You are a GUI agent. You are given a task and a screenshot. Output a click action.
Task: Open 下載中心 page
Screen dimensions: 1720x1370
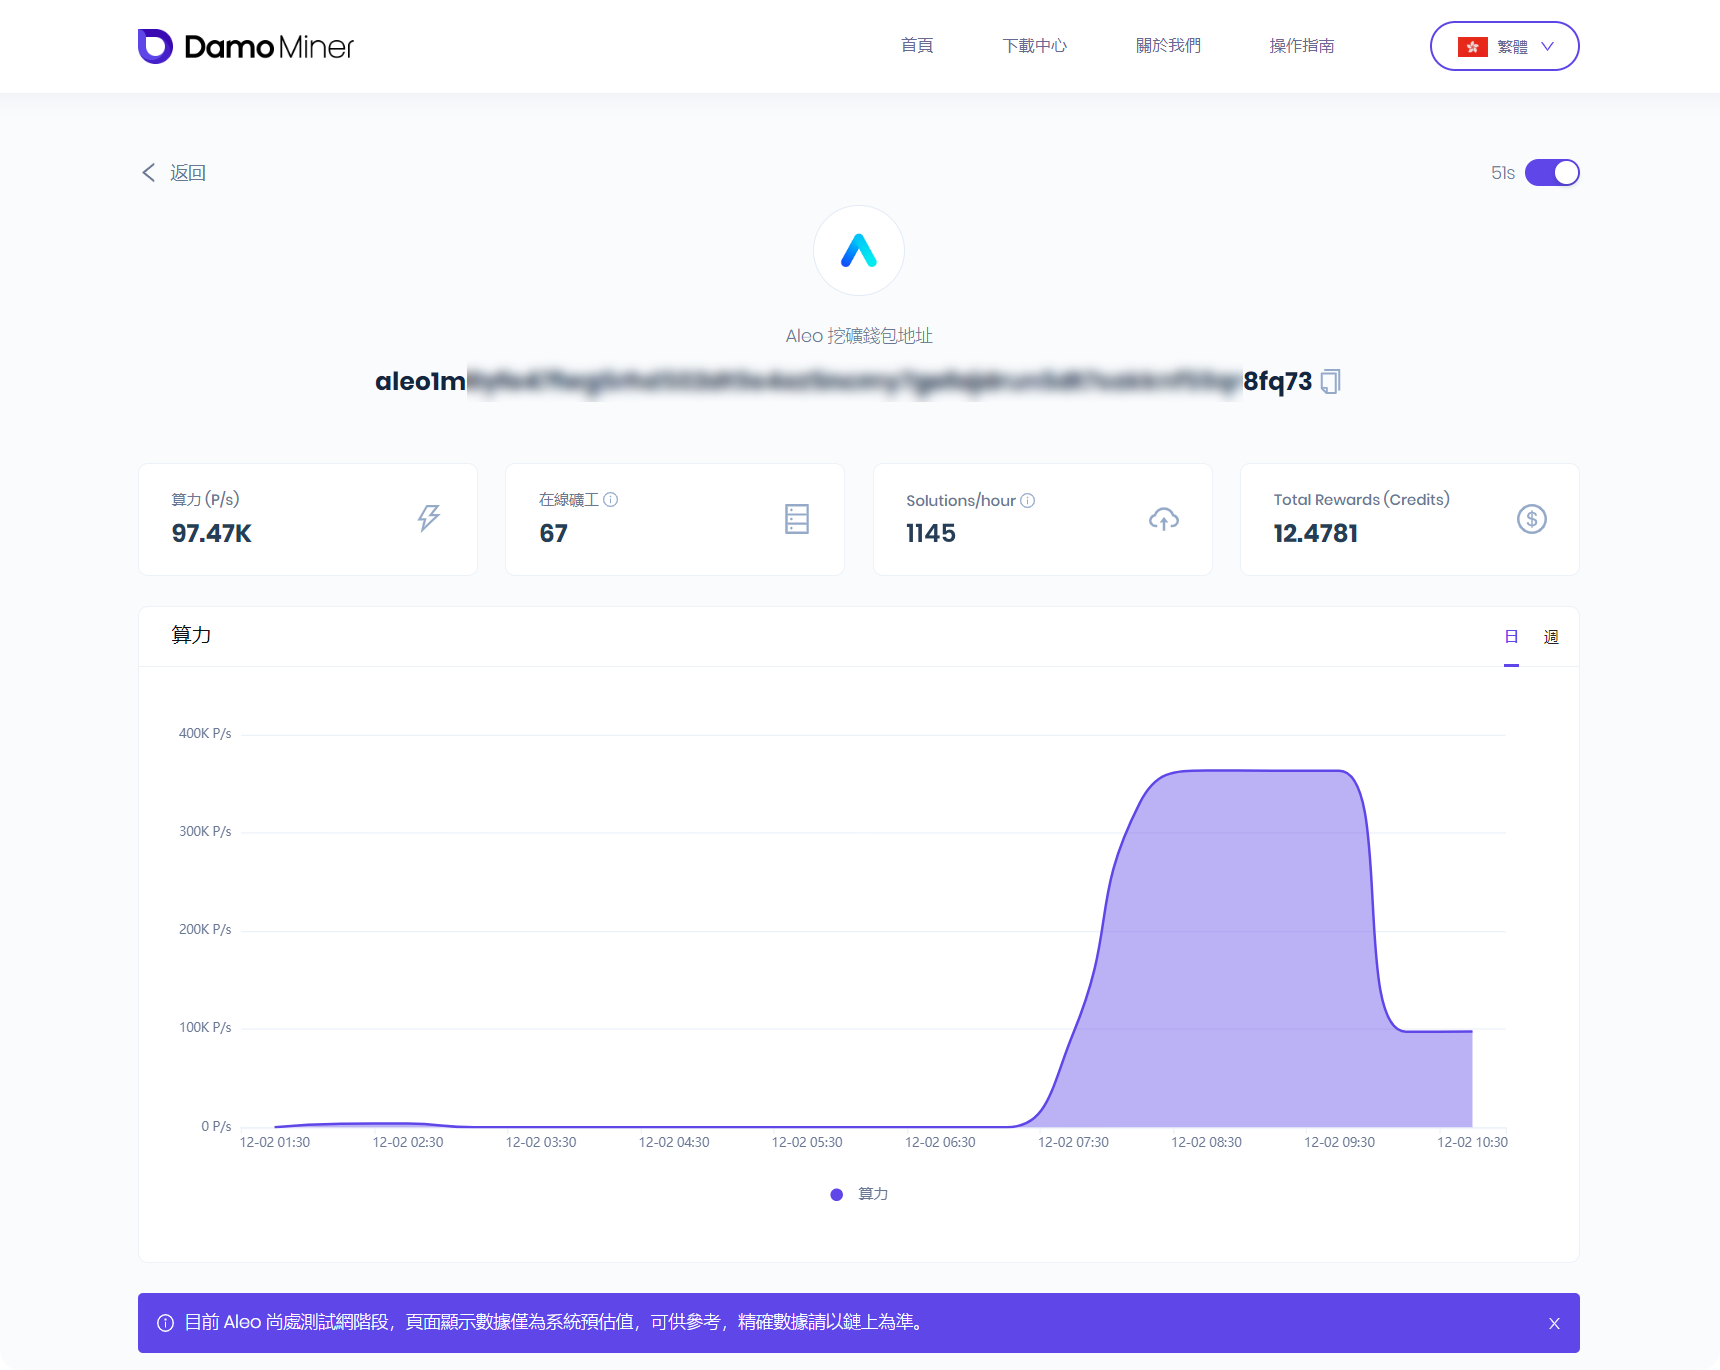1034,46
